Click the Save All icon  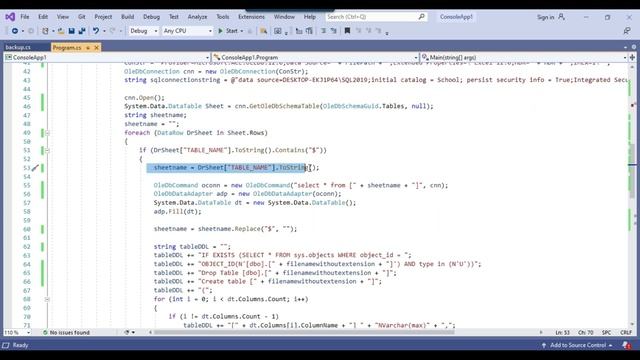pos(82,31)
